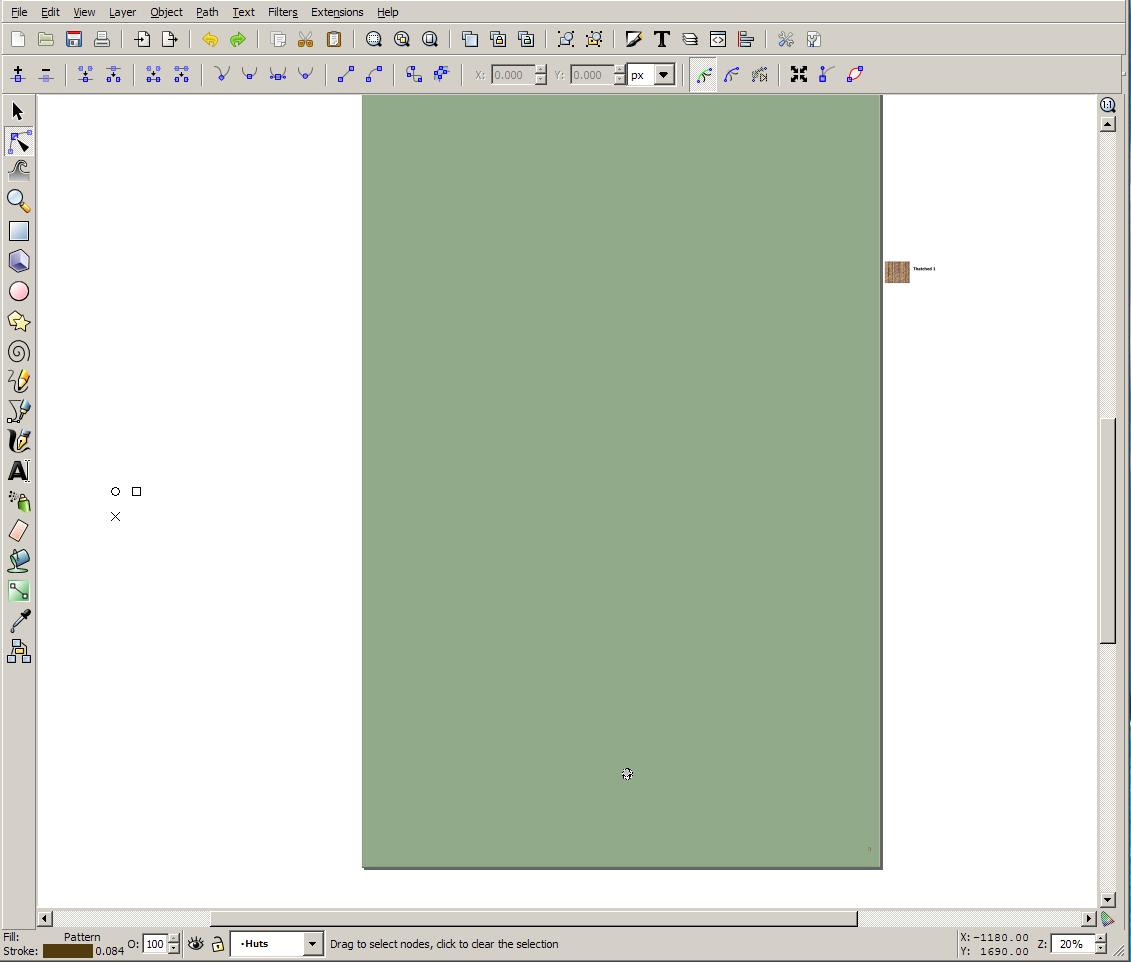
Task: Click the Thatched 1 texture thumbnail
Action: coord(897,272)
